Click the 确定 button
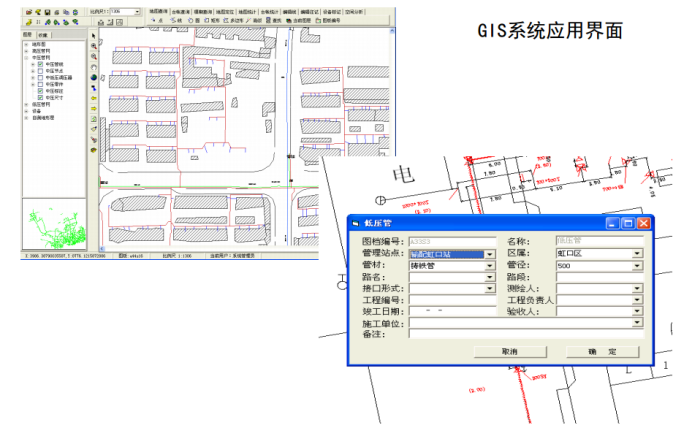Screen dimensions: 693x437 click(602, 352)
